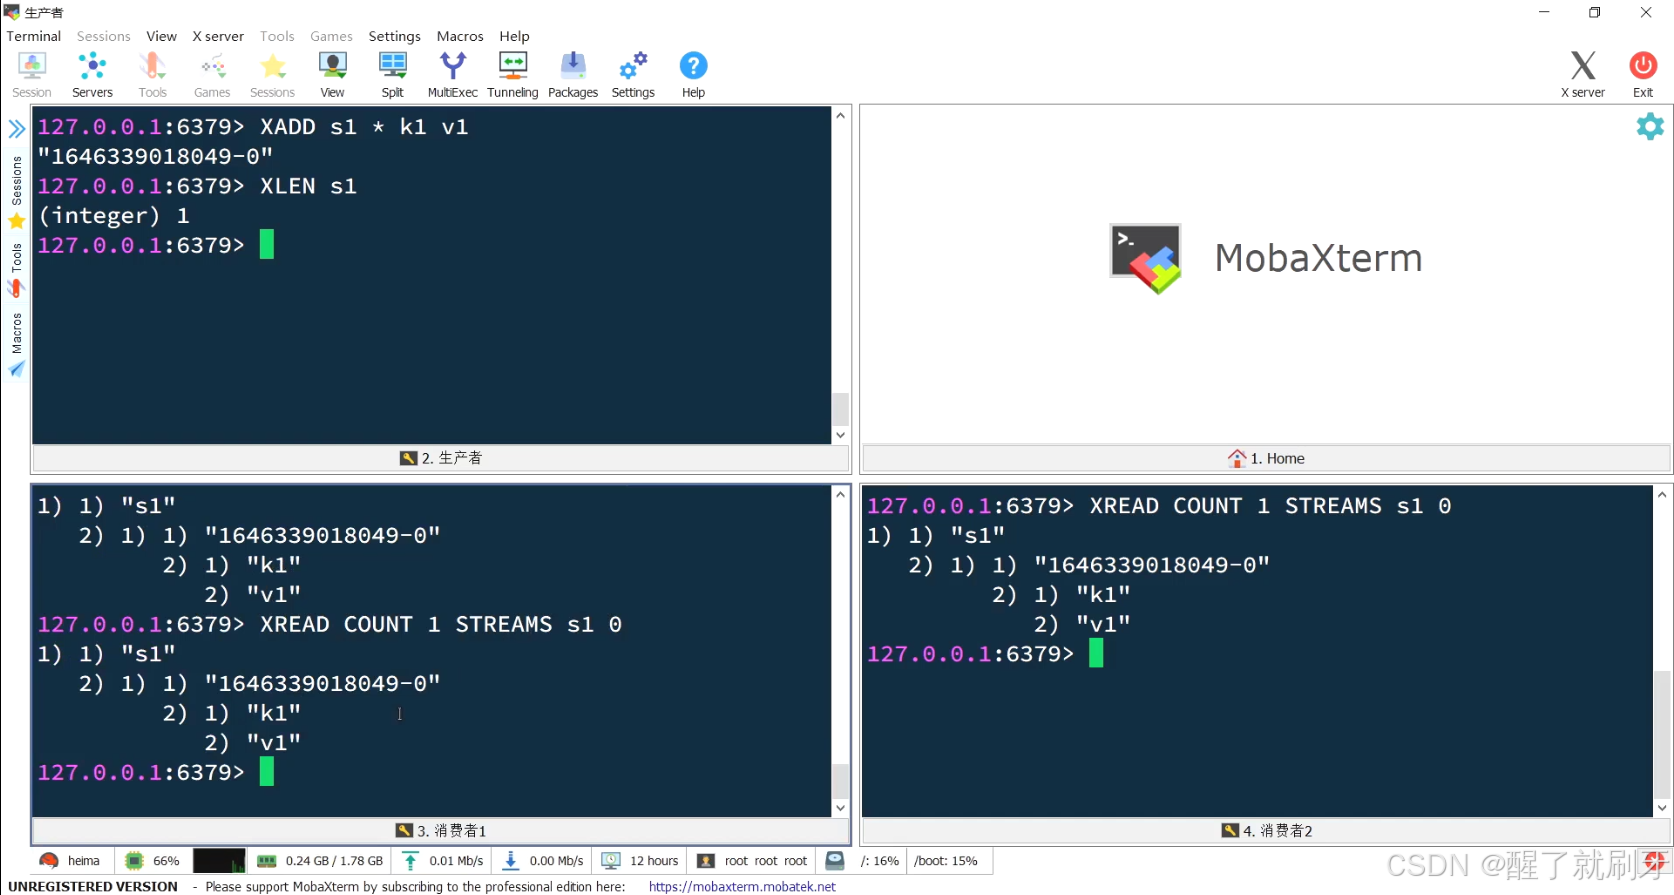1674x895 pixels.
Task: Click the disk icon in status bar
Action: tap(835, 860)
